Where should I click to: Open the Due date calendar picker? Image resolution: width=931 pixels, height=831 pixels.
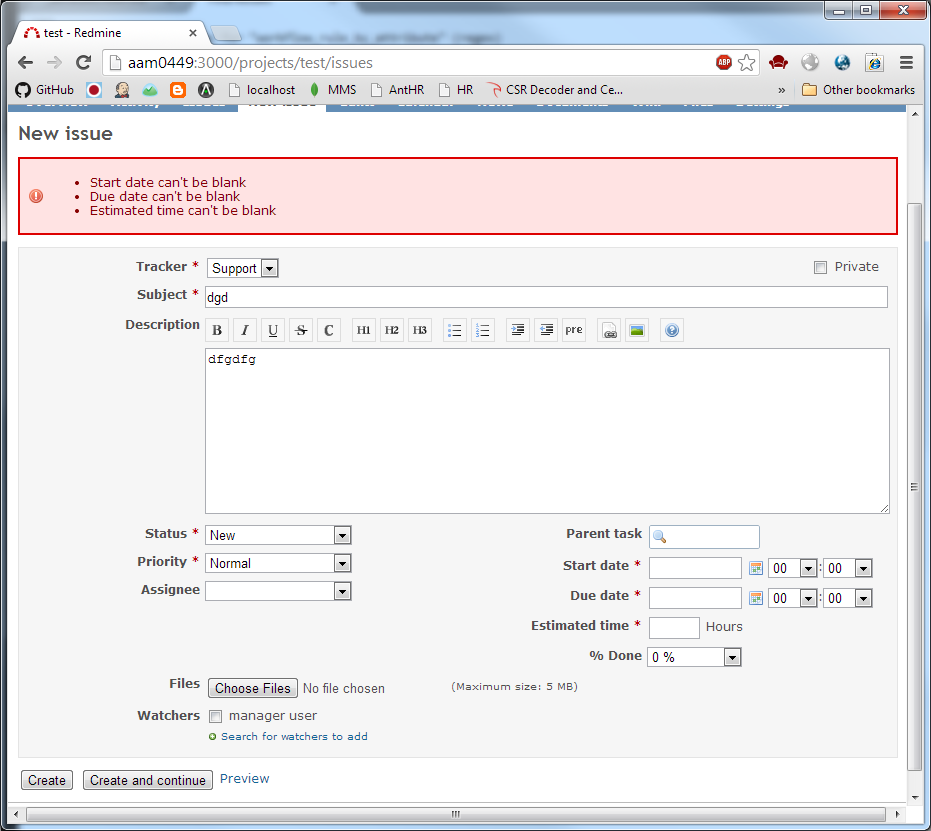[x=756, y=599]
